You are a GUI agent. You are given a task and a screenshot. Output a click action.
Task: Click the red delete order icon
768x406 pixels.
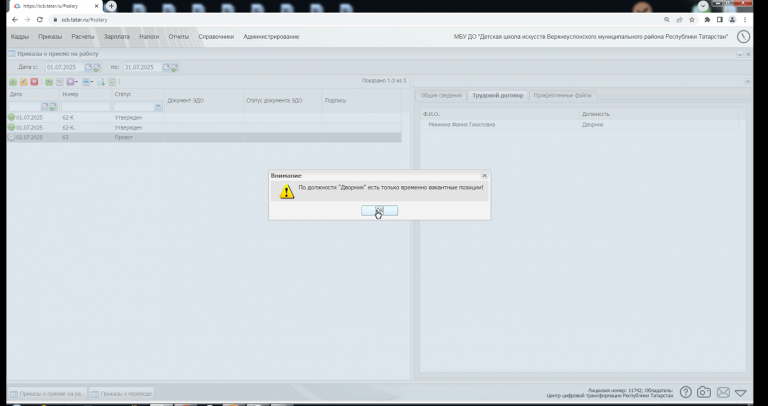pos(34,82)
